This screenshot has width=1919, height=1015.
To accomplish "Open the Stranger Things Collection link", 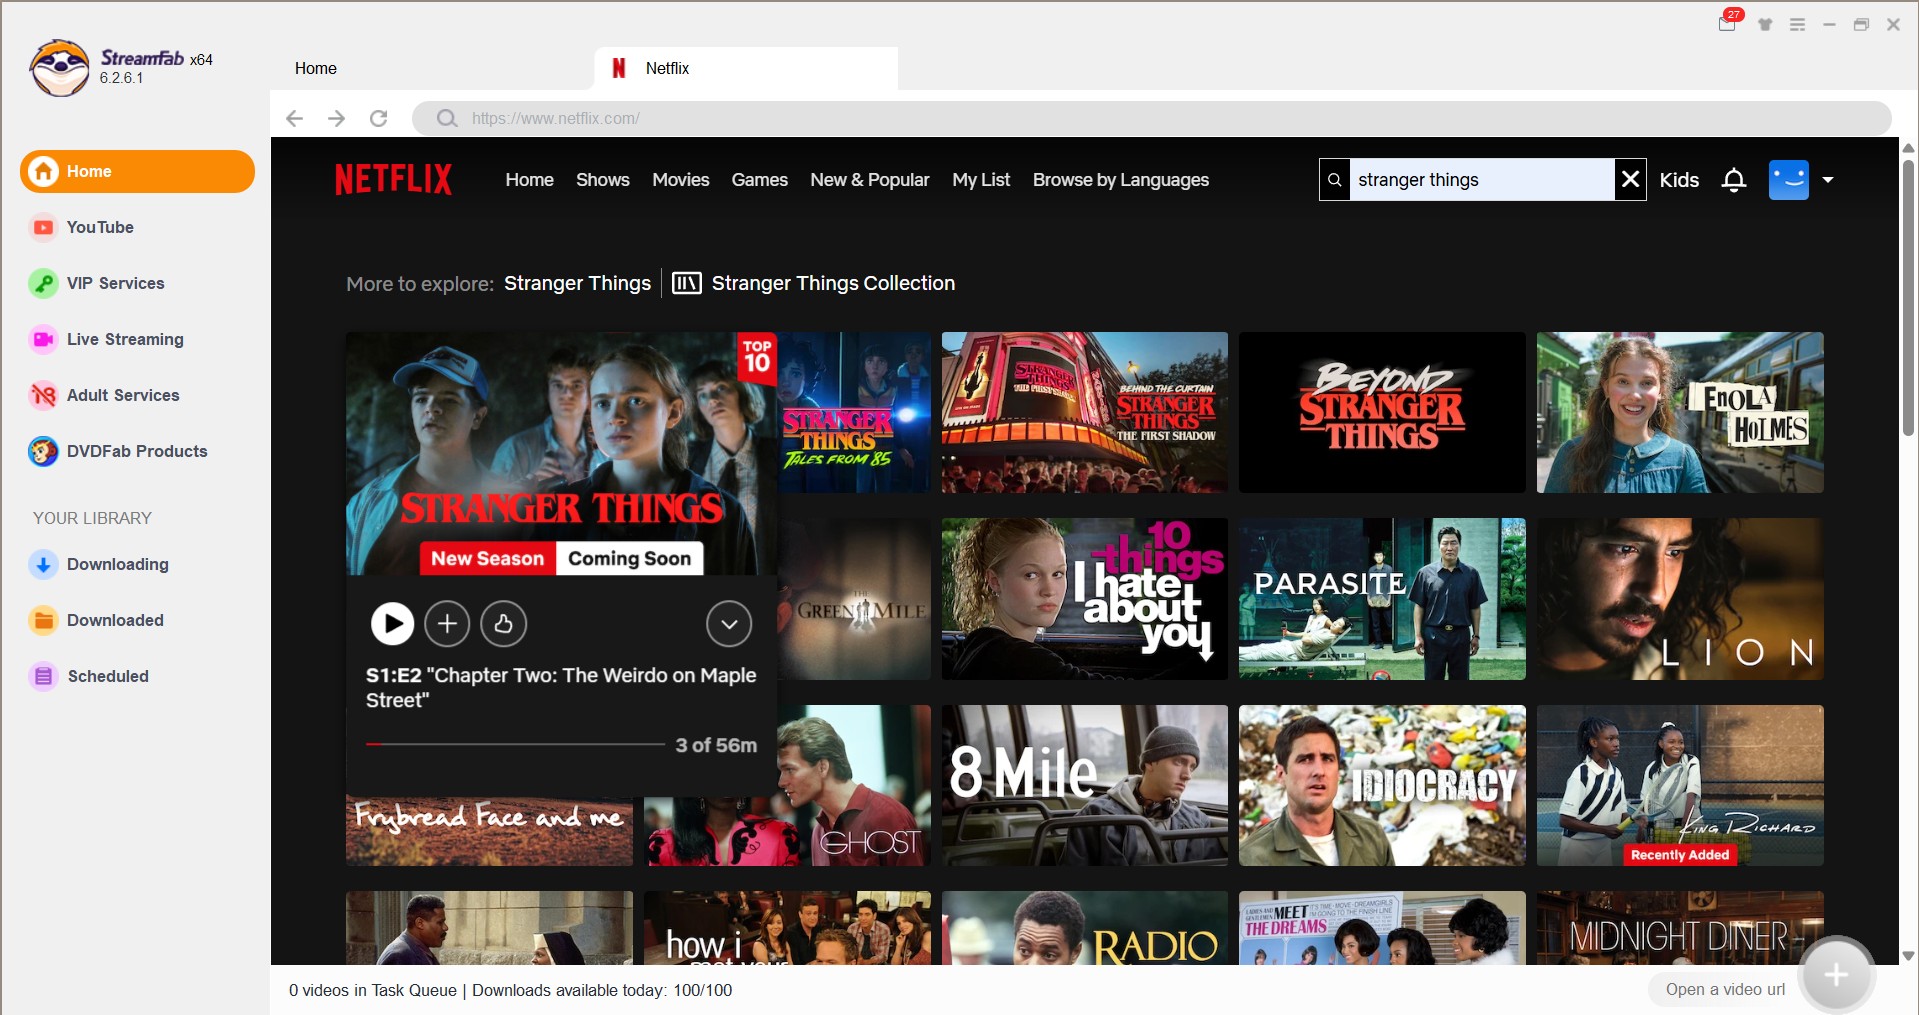I will (833, 283).
